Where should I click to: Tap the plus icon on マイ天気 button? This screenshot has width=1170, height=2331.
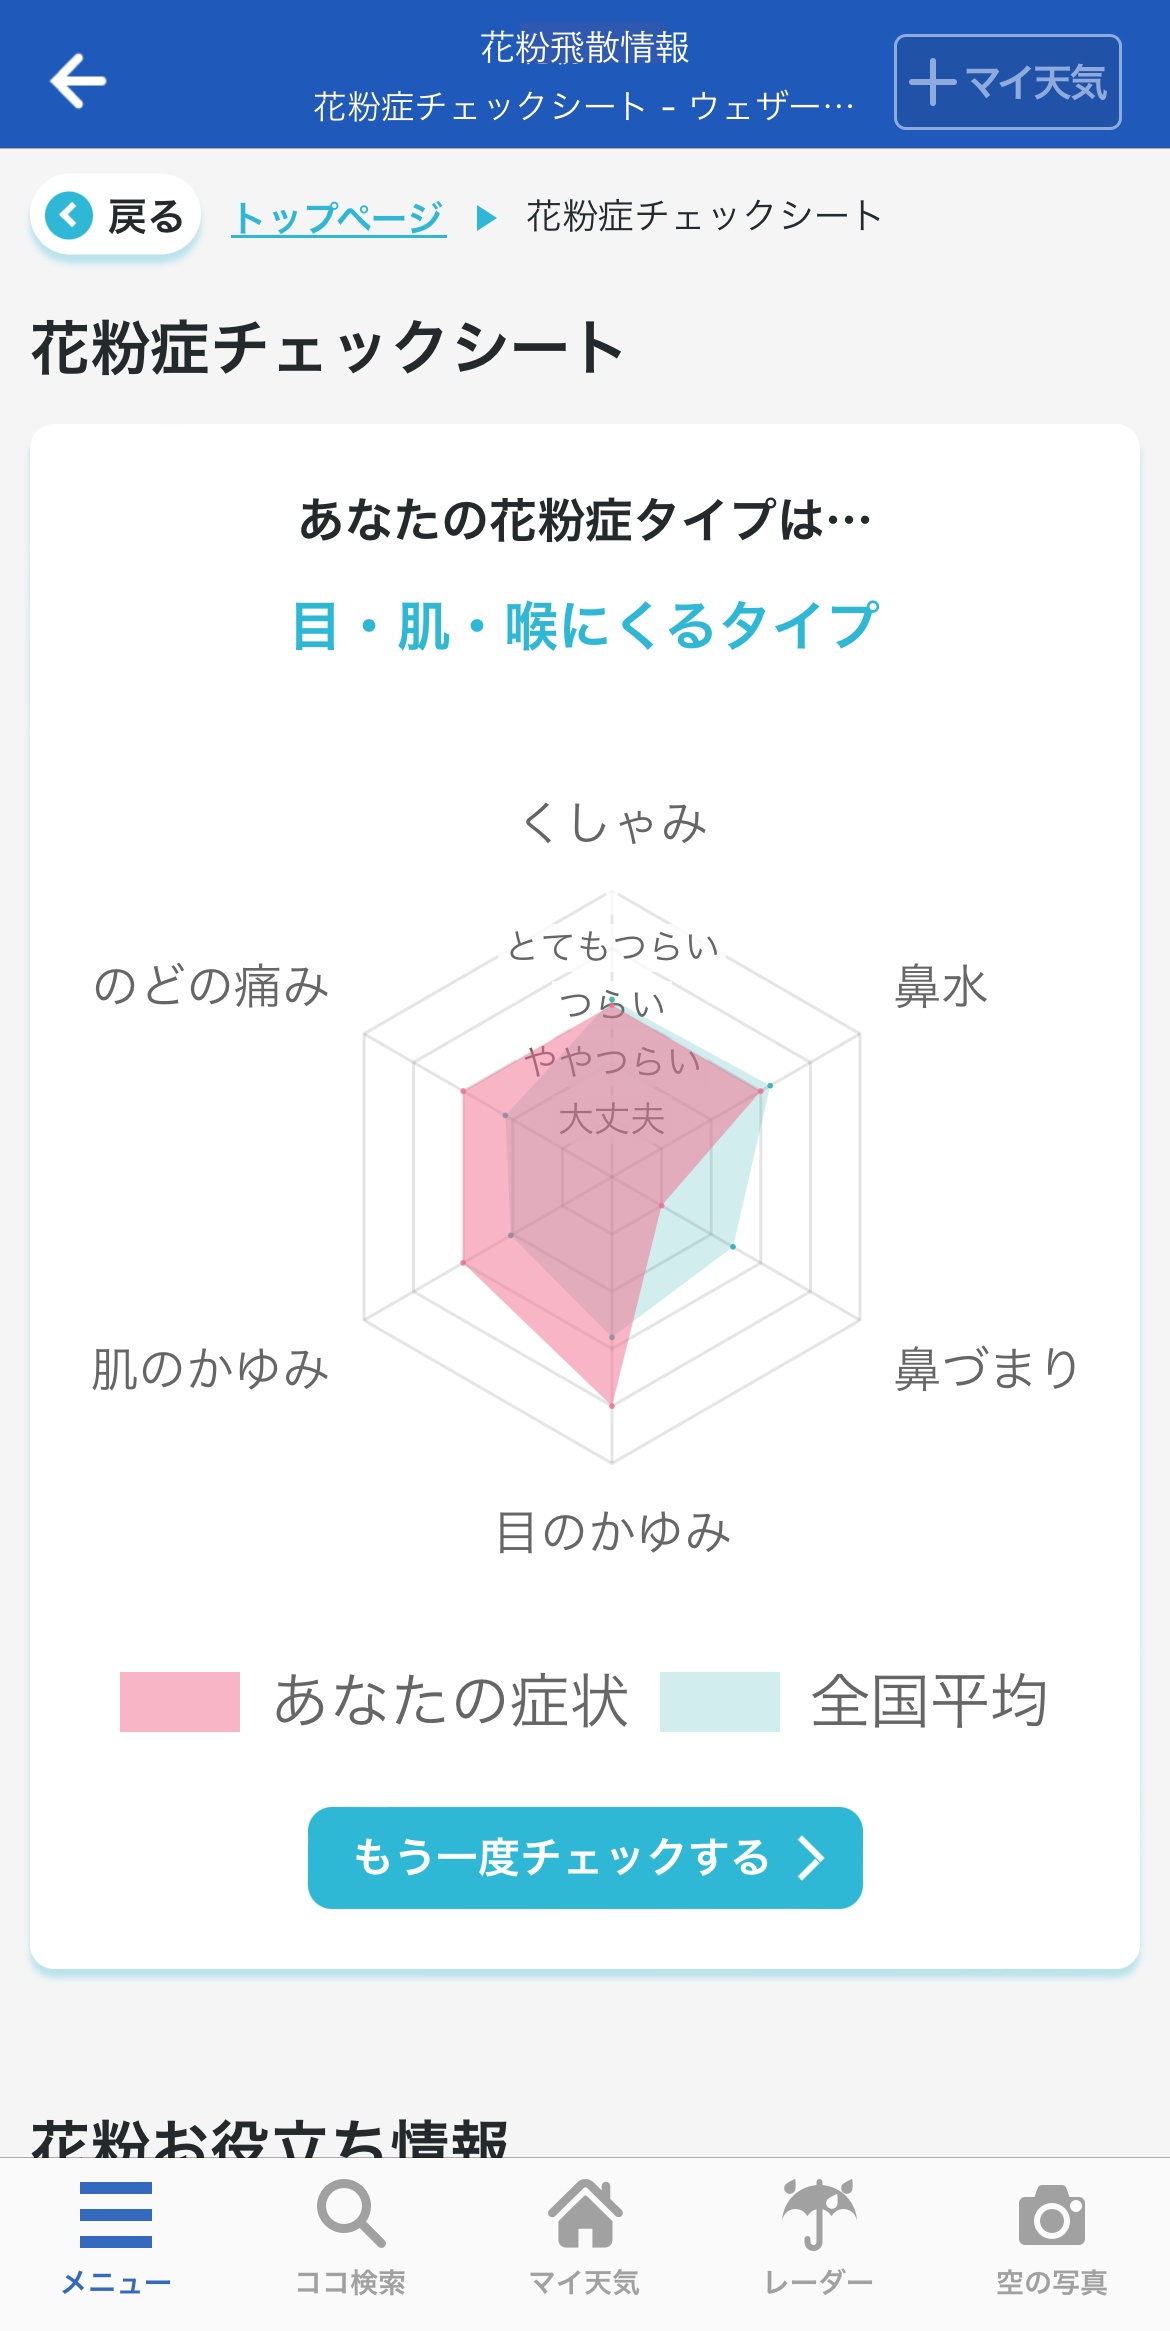click(933, 82)
